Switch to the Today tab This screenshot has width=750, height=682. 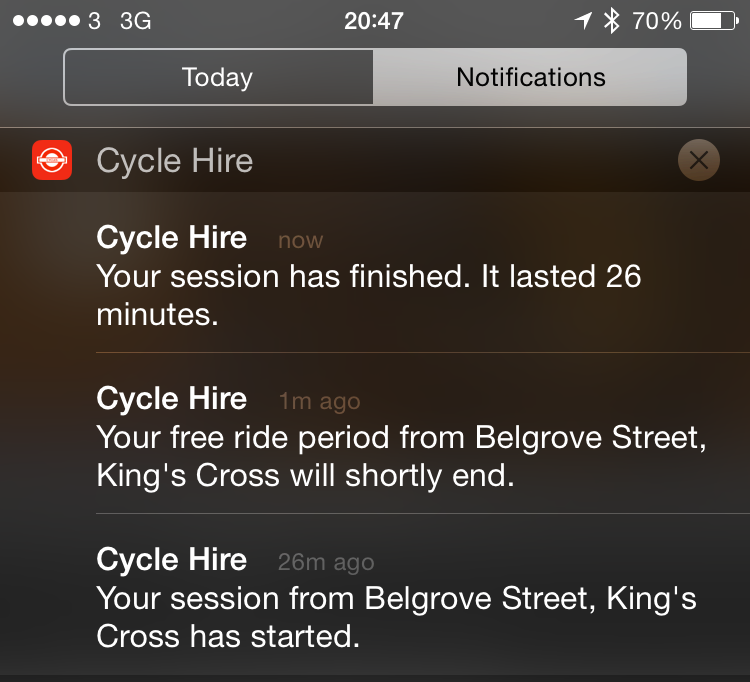[x=218, y=77]
